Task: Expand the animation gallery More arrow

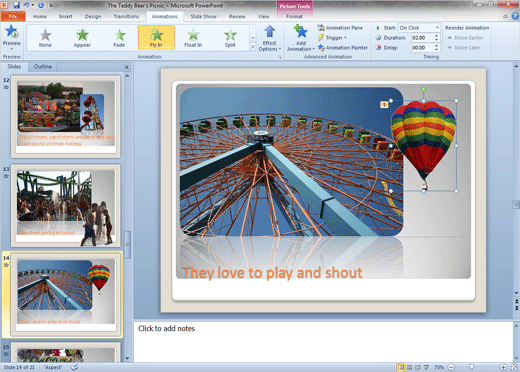Action: 253,47
